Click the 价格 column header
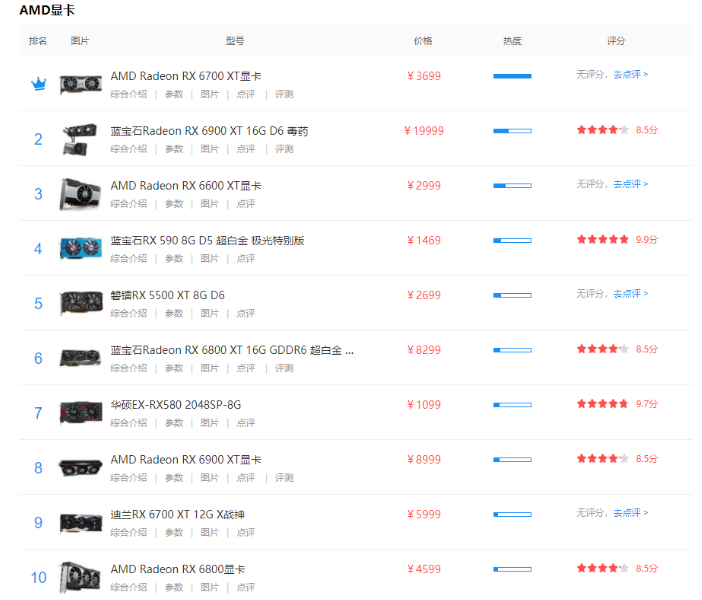This screenshot has height=600, width=702. pyautogui.click(x=423, y=41)
